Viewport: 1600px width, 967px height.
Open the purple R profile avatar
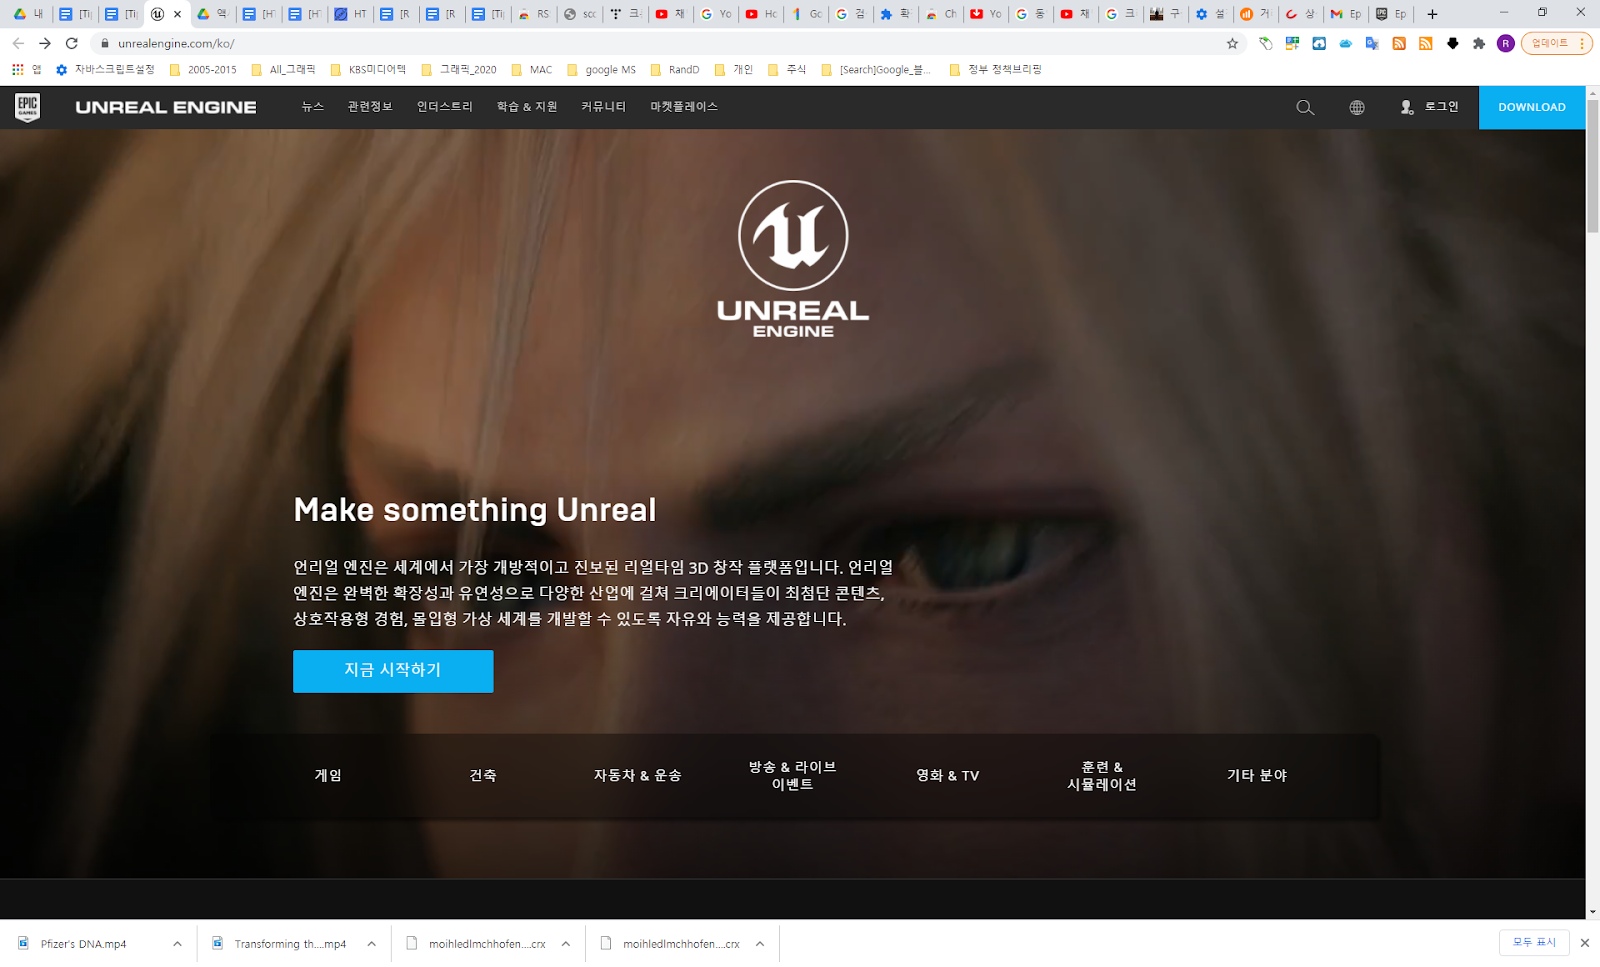[1505, 43]
